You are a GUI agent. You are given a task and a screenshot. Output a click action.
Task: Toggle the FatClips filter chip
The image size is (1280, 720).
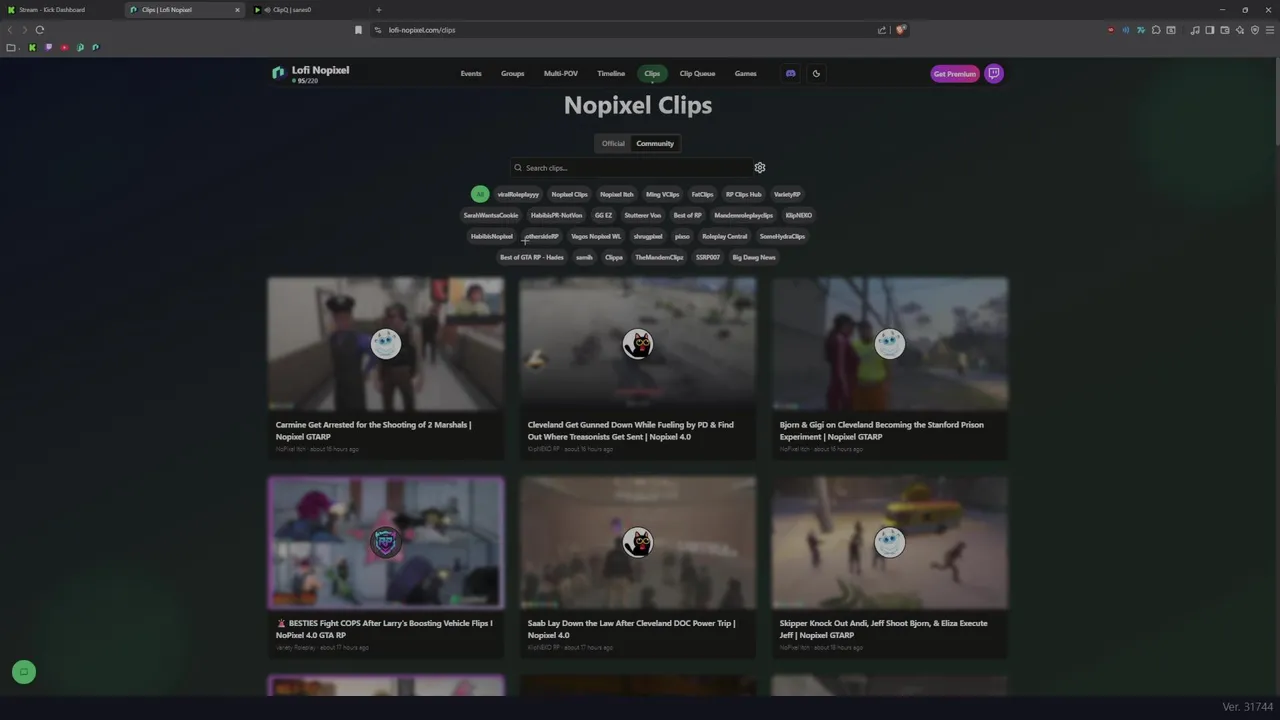(702, 194)
